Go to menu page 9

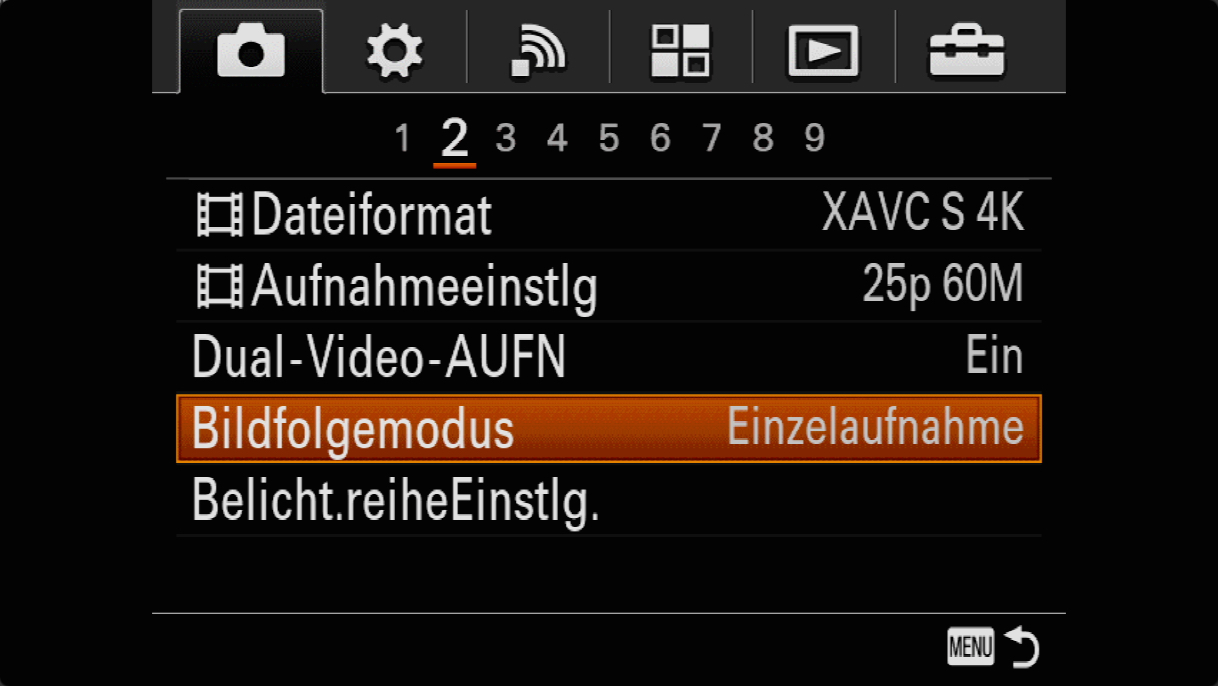[815, 139]
